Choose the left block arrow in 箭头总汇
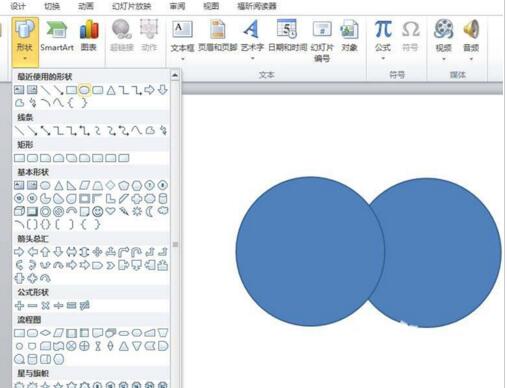Image resolution: width=507 pixels, height=388 pixels. 32,252
